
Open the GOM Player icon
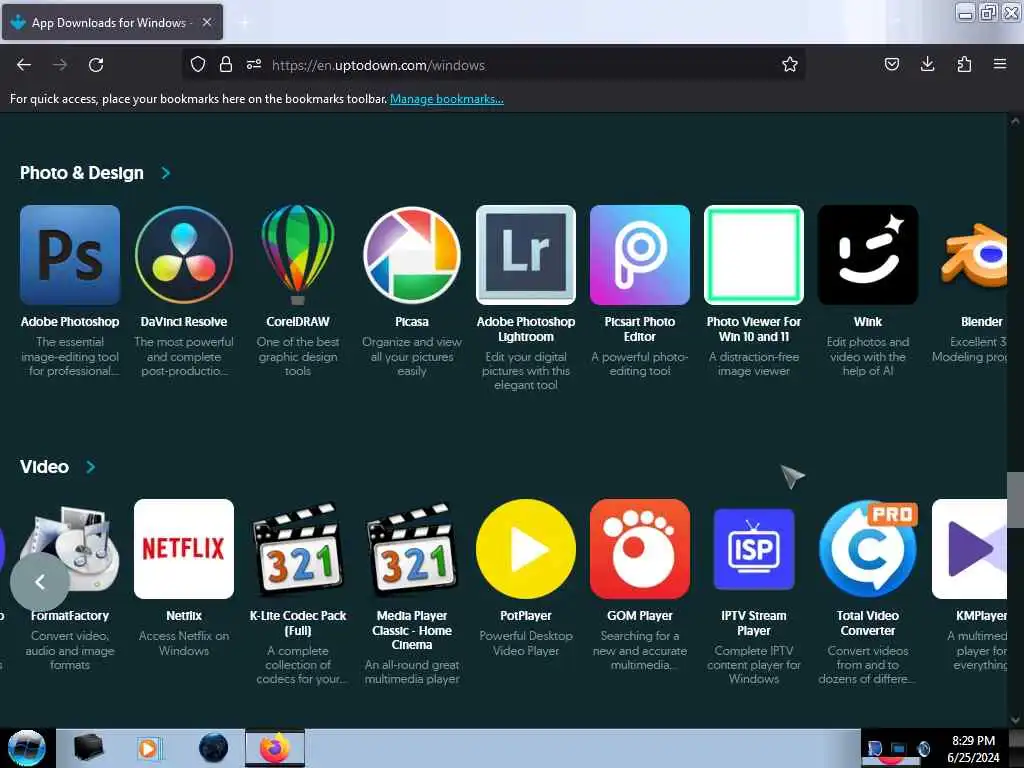point(639,549)
